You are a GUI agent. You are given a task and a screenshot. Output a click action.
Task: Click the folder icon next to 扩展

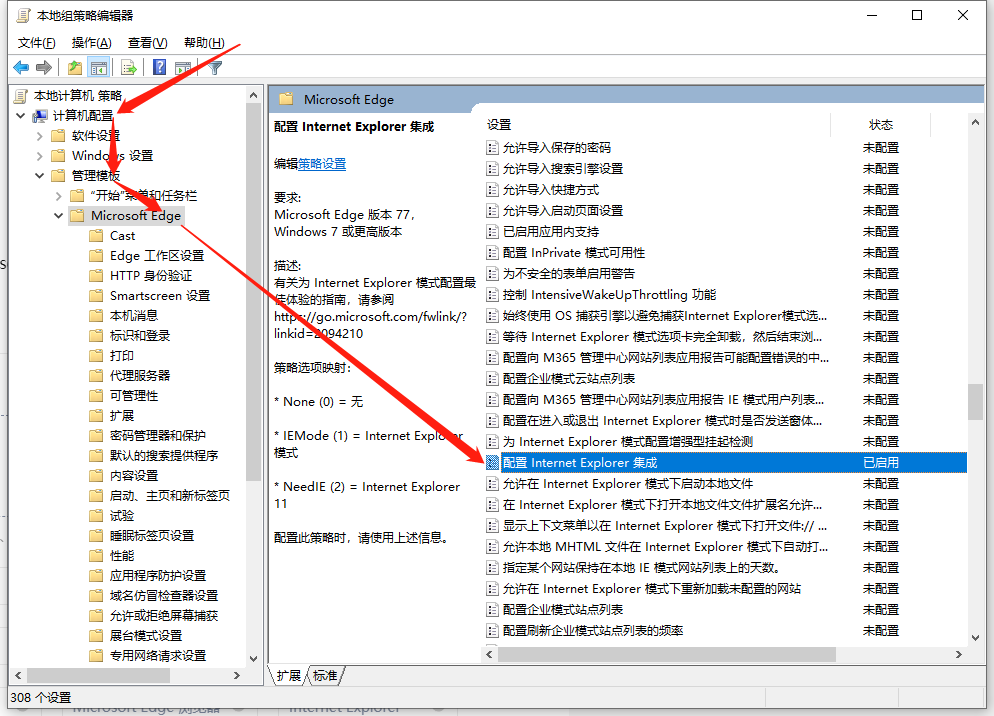click(96, 415)
